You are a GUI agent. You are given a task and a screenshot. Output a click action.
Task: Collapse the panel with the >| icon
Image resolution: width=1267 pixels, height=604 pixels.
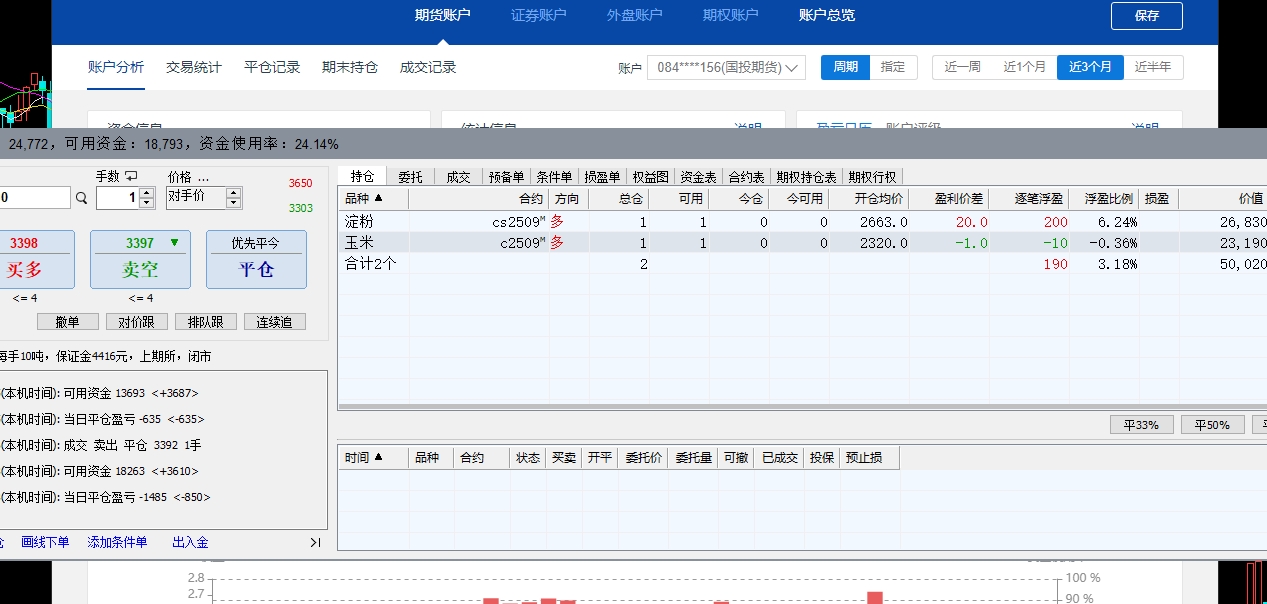(x=315, y=542)
